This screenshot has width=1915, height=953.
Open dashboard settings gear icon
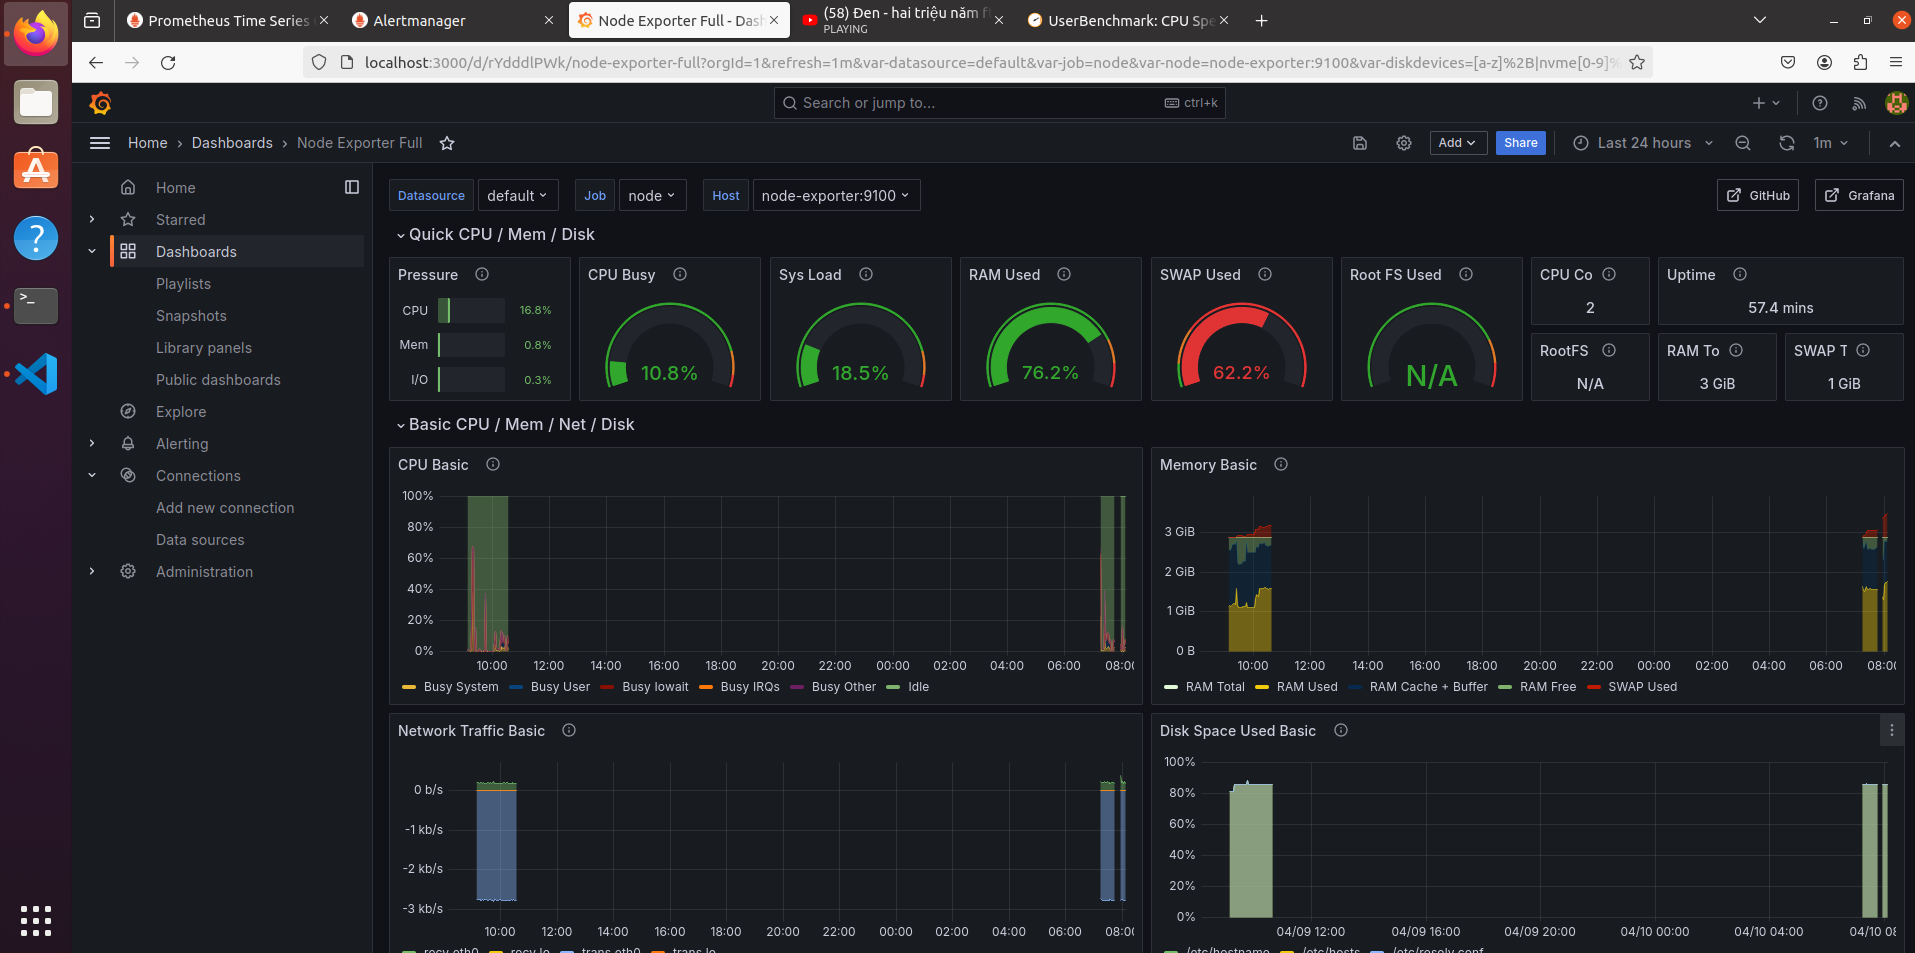point(1404,143)
